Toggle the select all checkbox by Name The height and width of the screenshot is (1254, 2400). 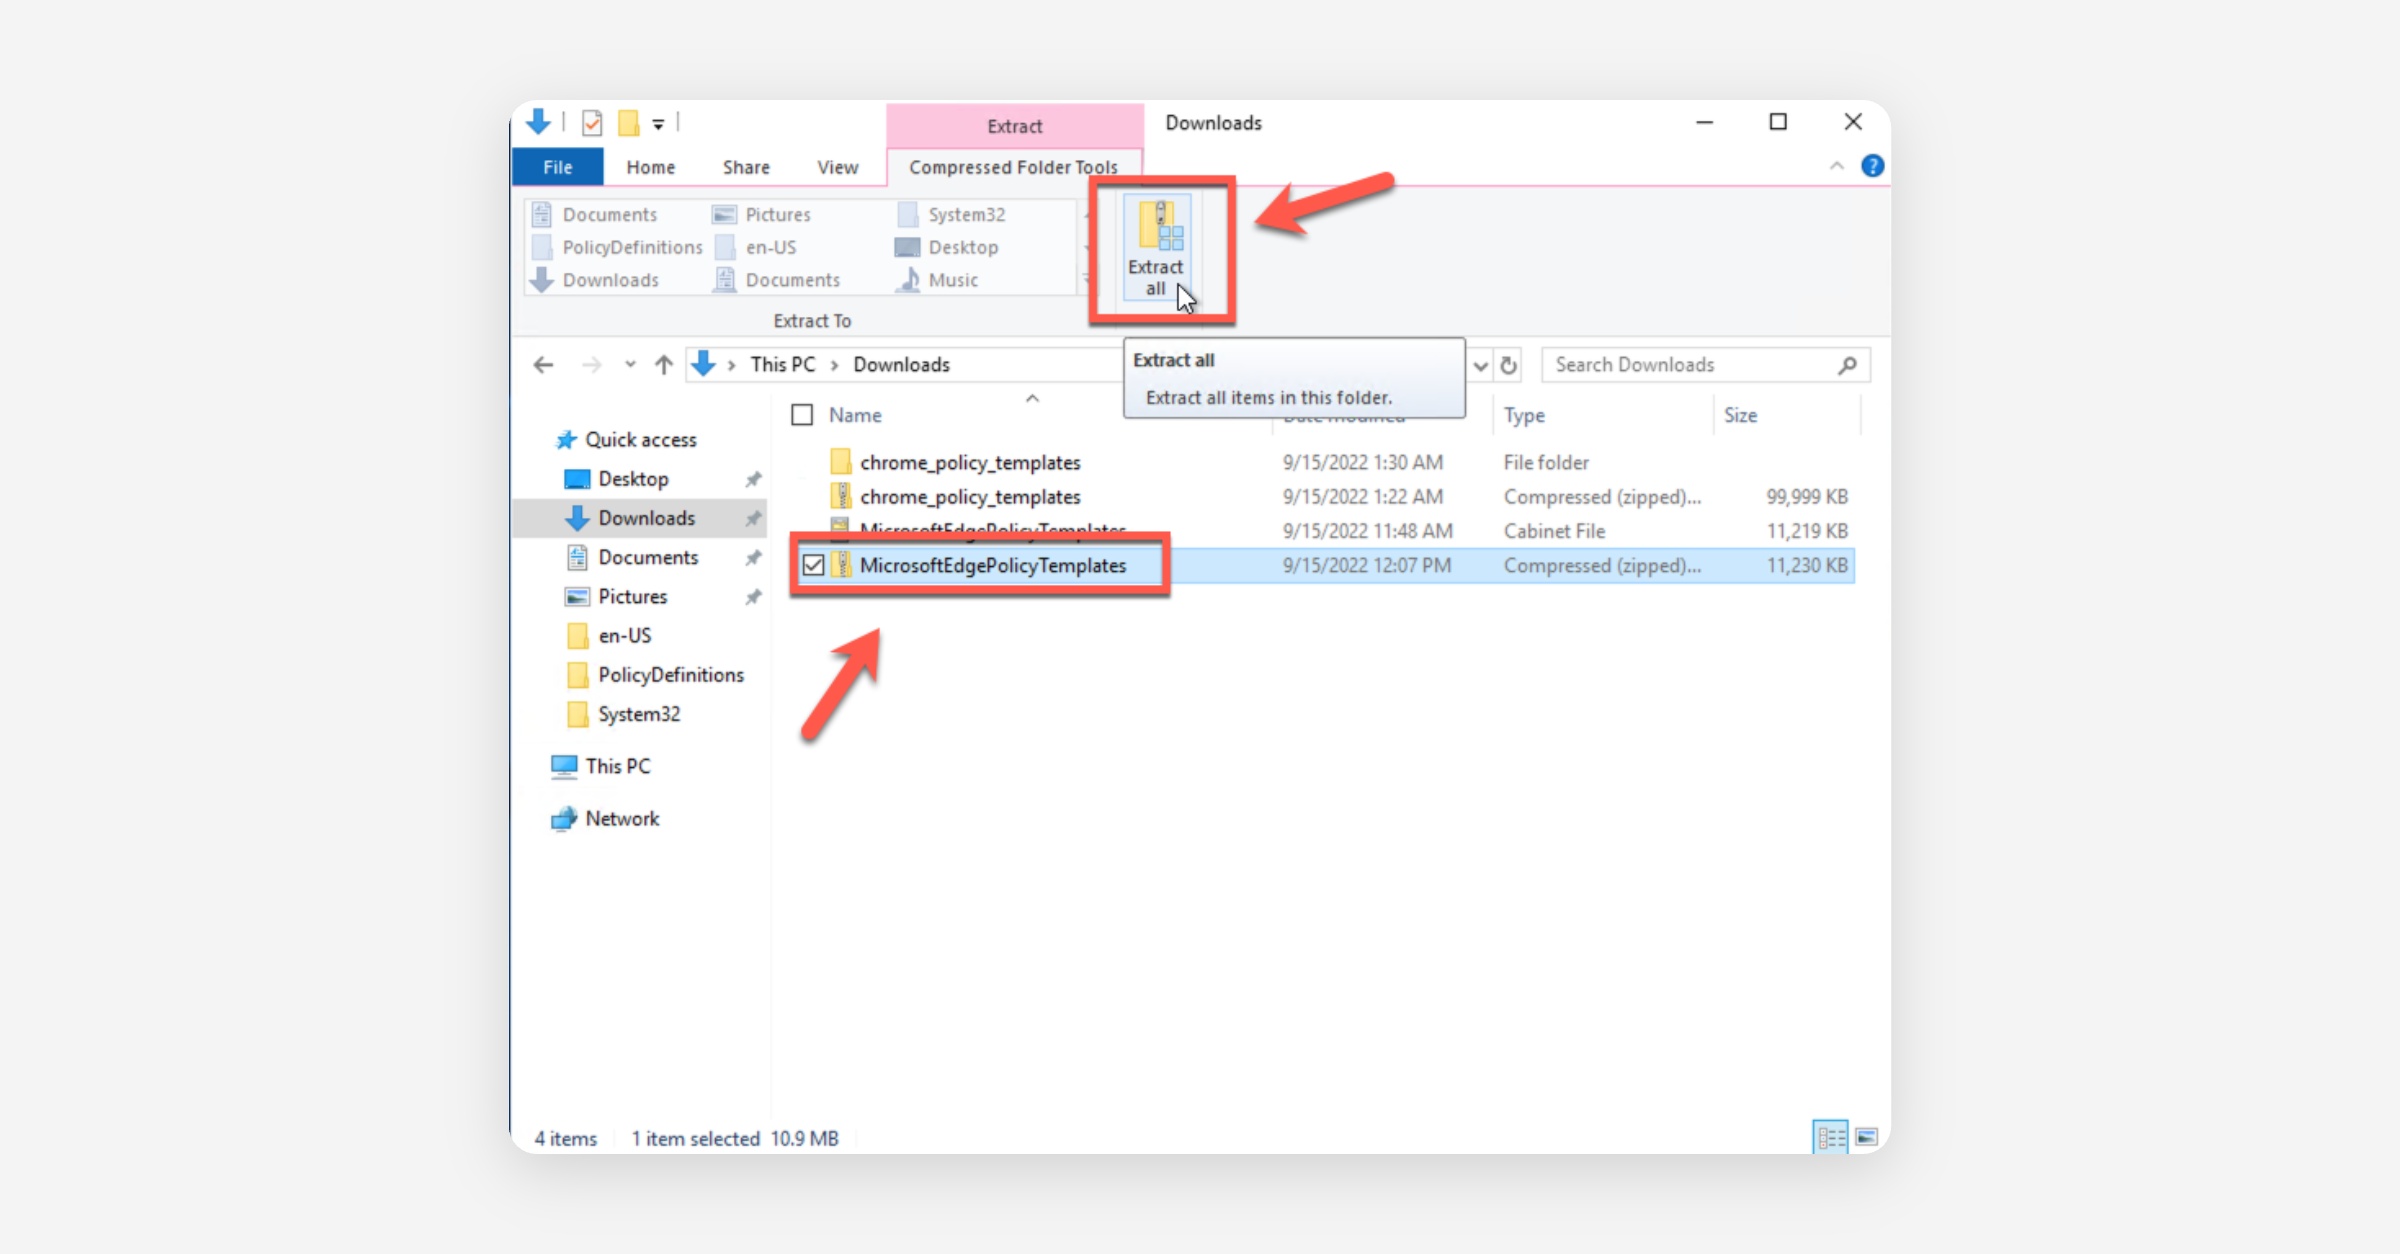(802, 415)
